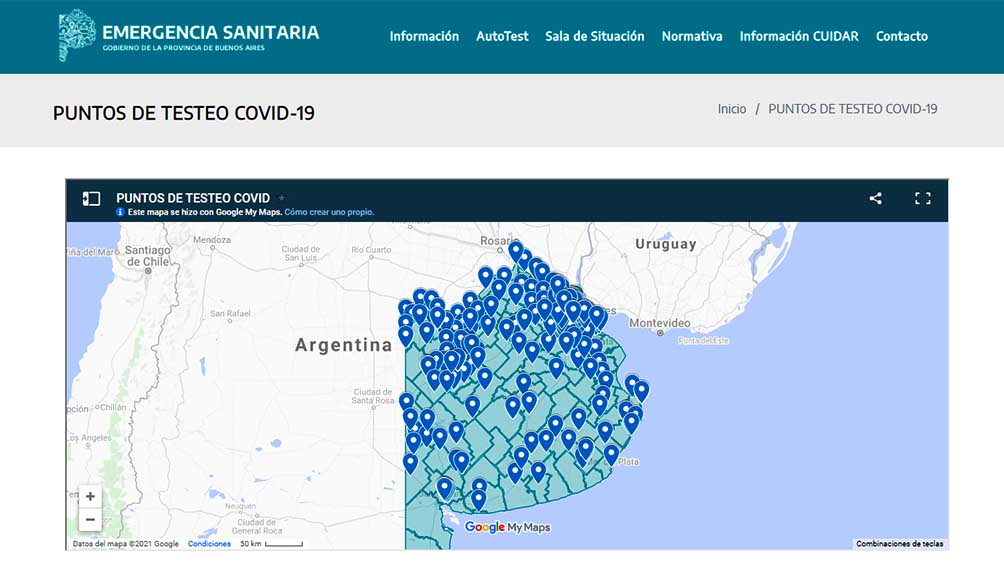Viewport: 1004px width, 565px height.
Task: Click the Ciudad de Santa Rosa label
Action: click(373, 396)
